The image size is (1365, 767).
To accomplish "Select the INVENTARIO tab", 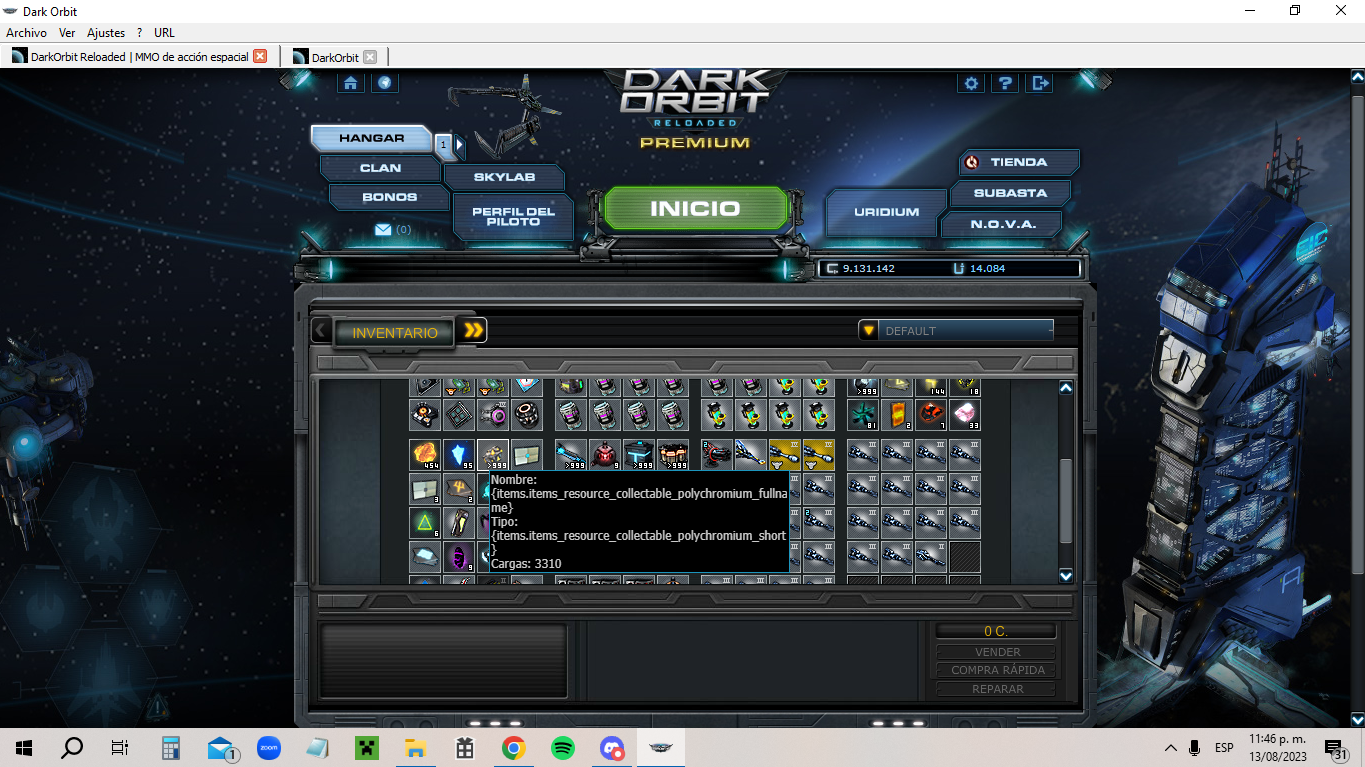I will [x=395, y=332].
